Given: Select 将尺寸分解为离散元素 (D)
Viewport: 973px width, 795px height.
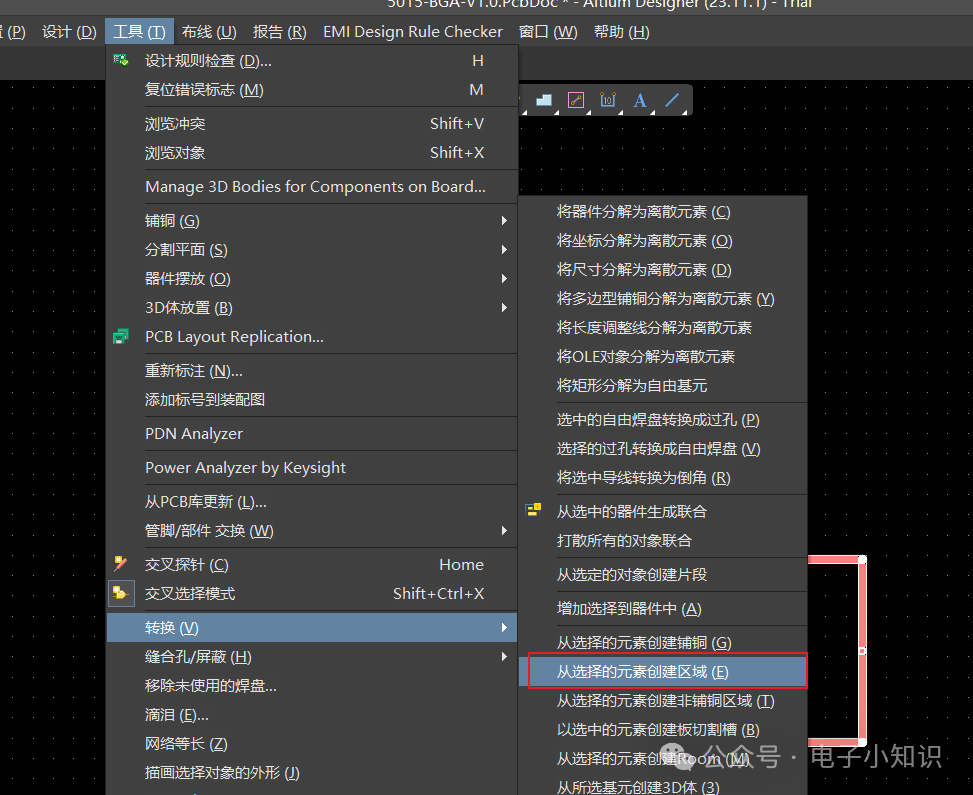Looking at the screenshot, I should pyautogui.click(x=663, y=270).
